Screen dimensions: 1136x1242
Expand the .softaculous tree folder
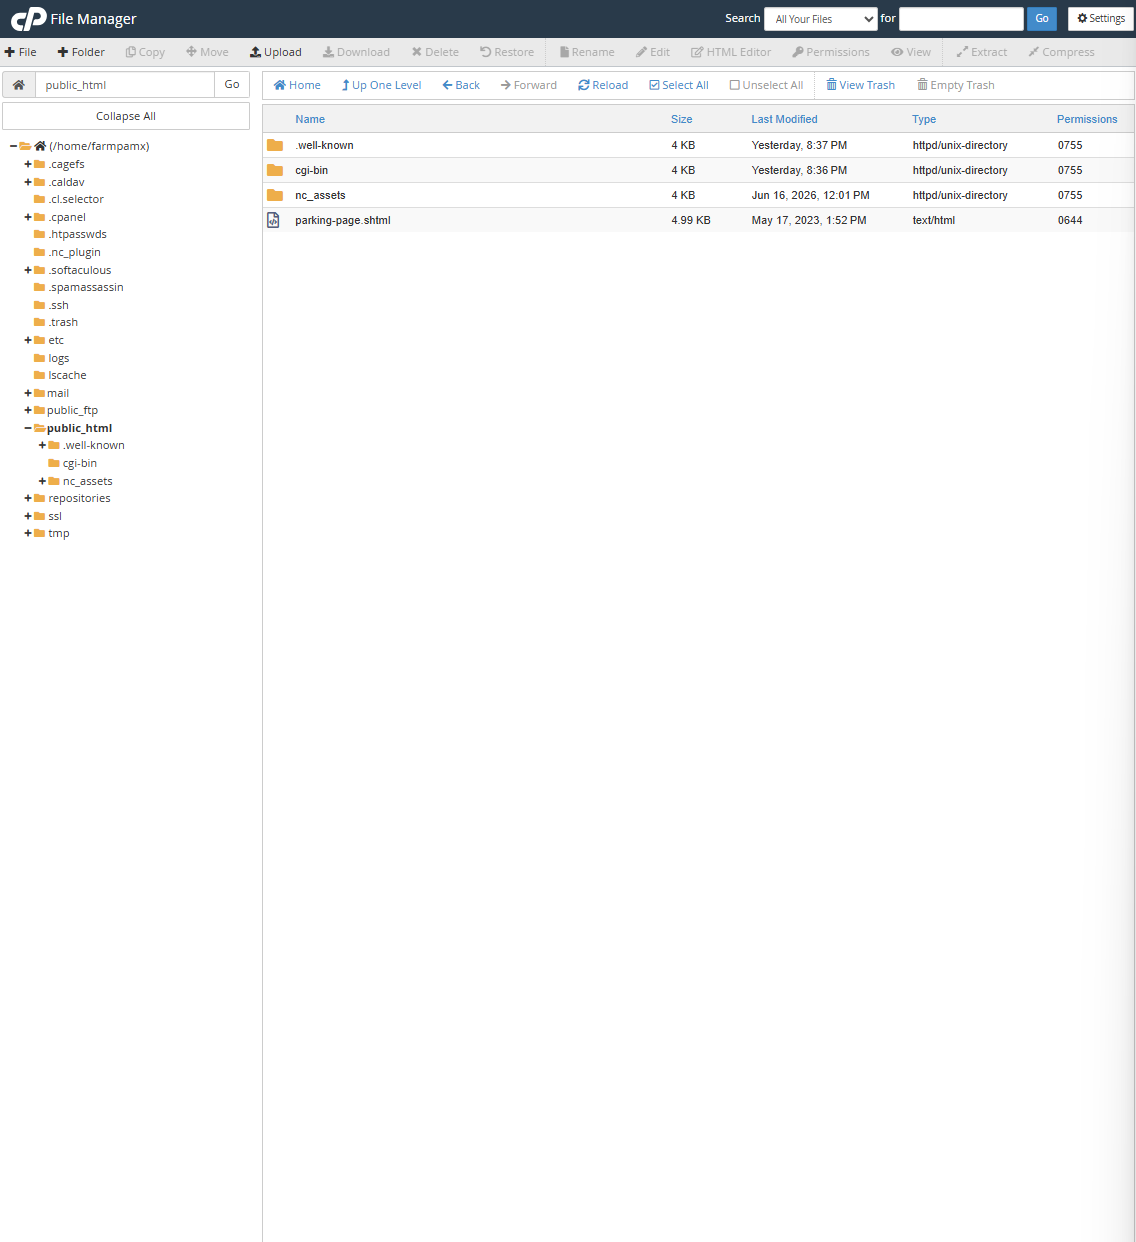pos(28,270)
